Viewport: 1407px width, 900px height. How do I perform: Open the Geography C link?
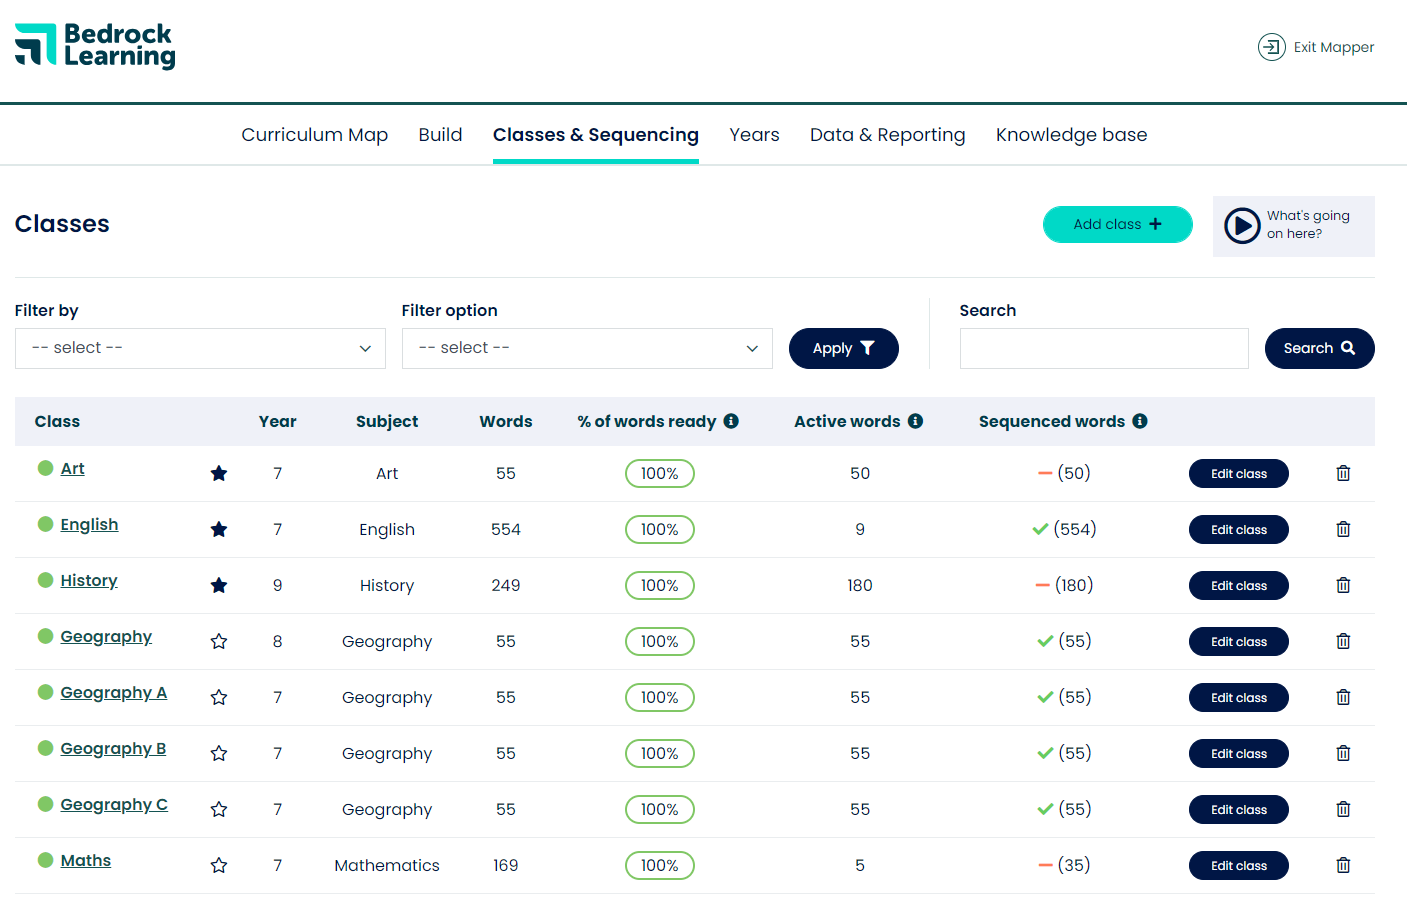click(114, 804)
